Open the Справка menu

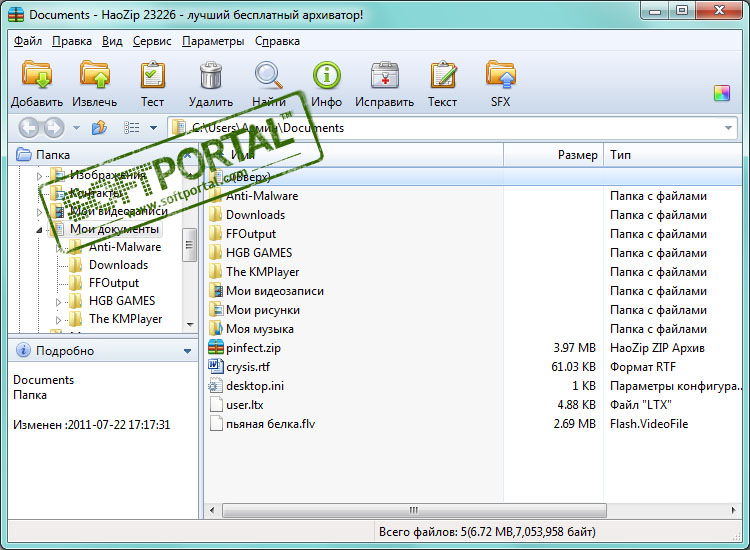pos(277,41)
